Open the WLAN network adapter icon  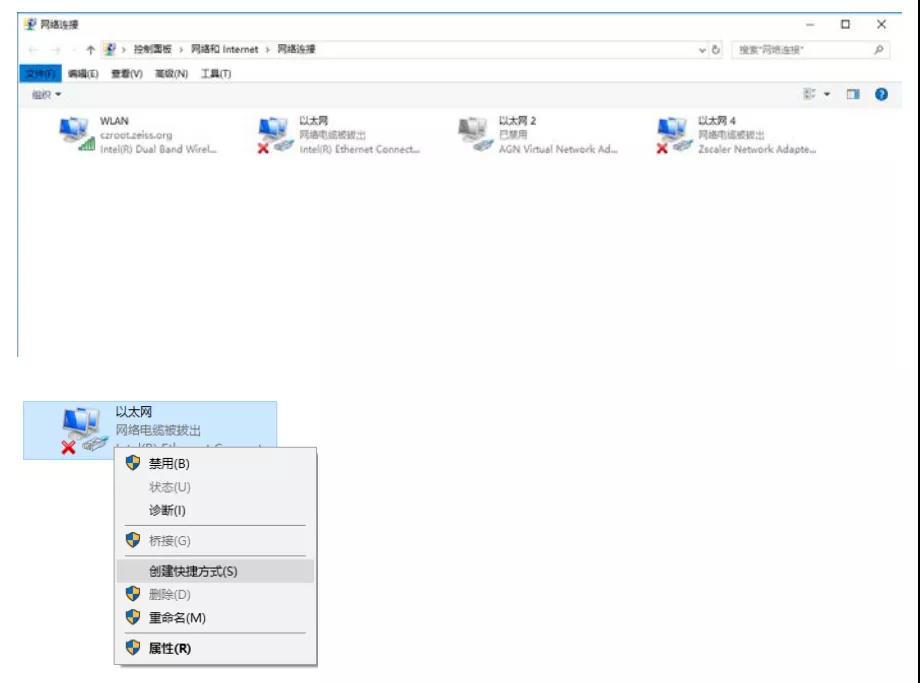click(x=76, y=135)
